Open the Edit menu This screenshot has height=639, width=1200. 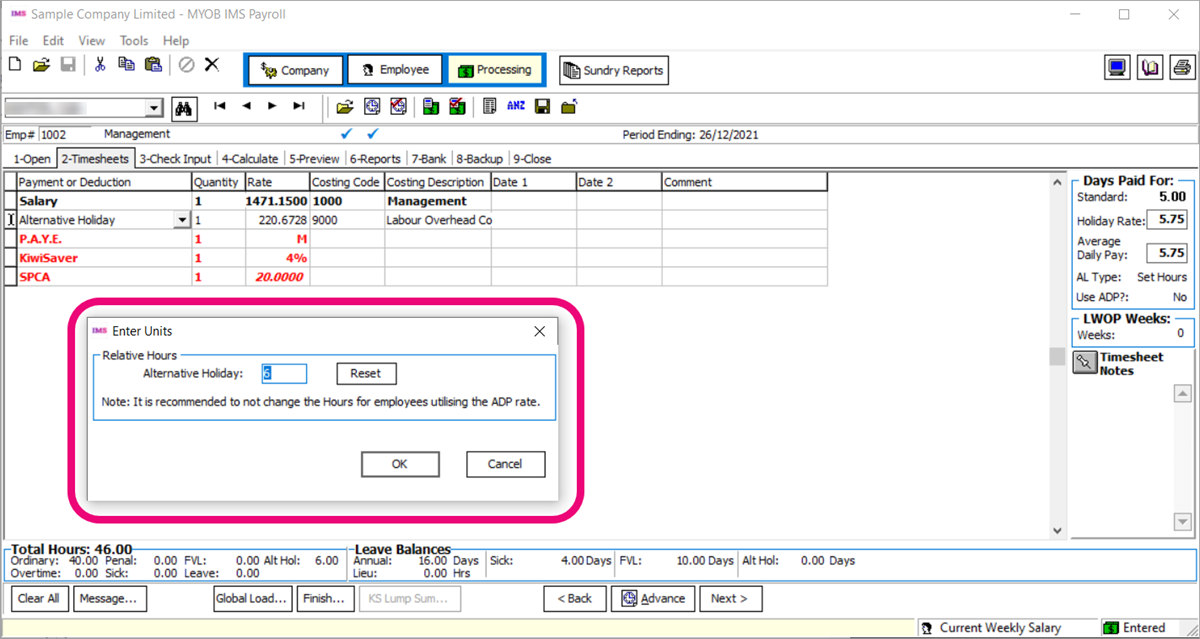pyautogui.click(x=53, y=41)
